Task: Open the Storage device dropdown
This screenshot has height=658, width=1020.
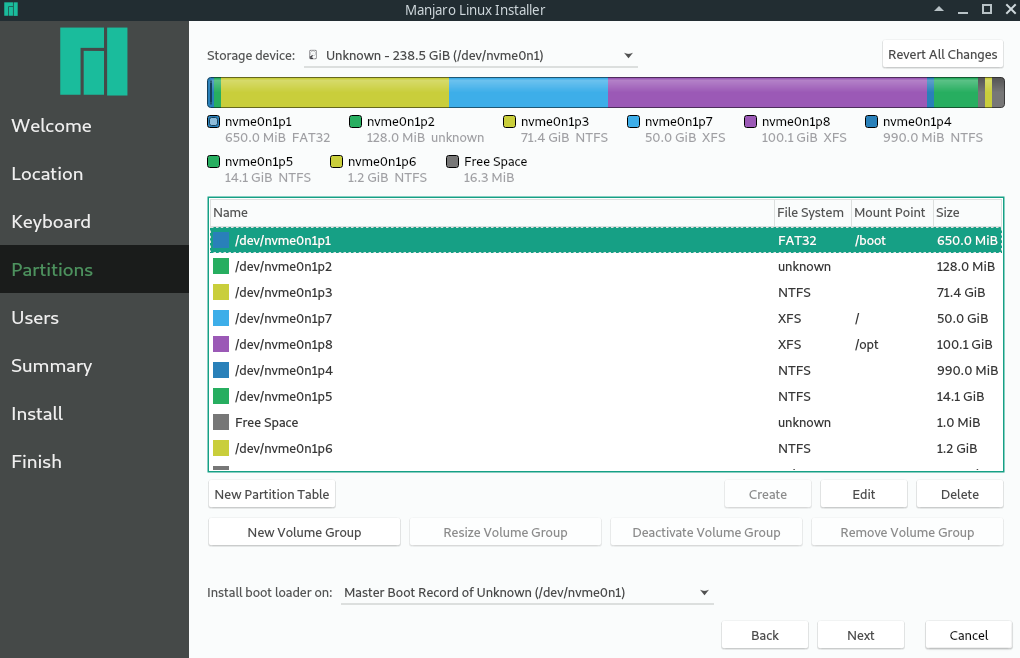Action: (x=471, y=55)
